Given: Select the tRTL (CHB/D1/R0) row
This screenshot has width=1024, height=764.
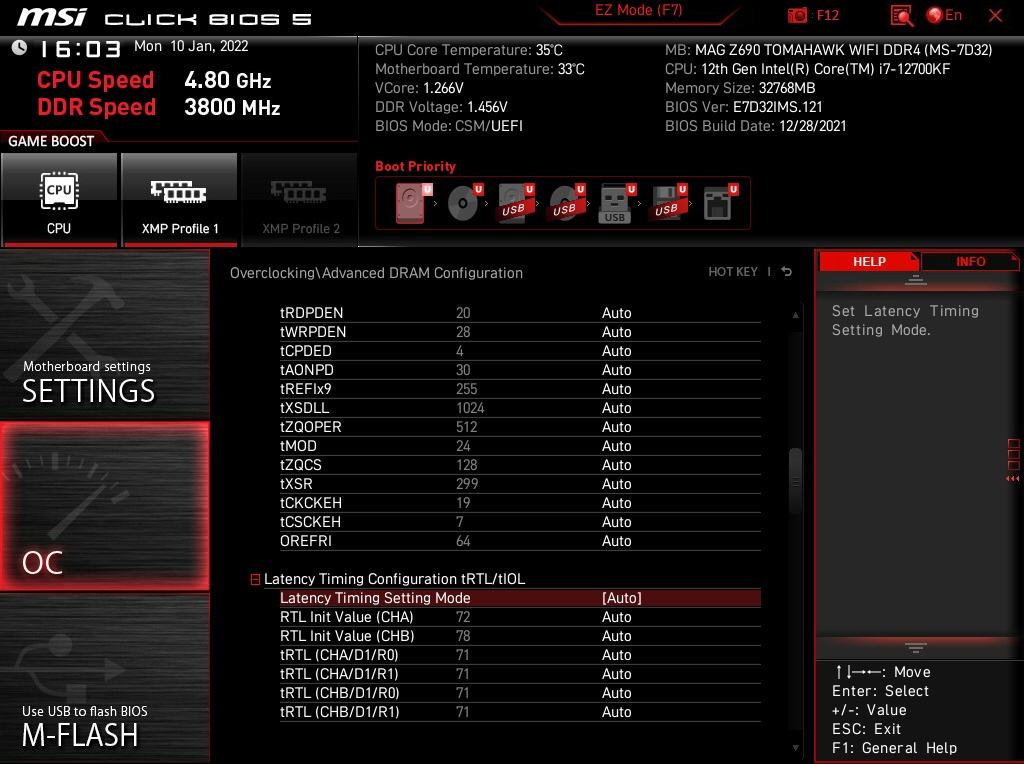Looking at the screenshot, I should (520, 693).
